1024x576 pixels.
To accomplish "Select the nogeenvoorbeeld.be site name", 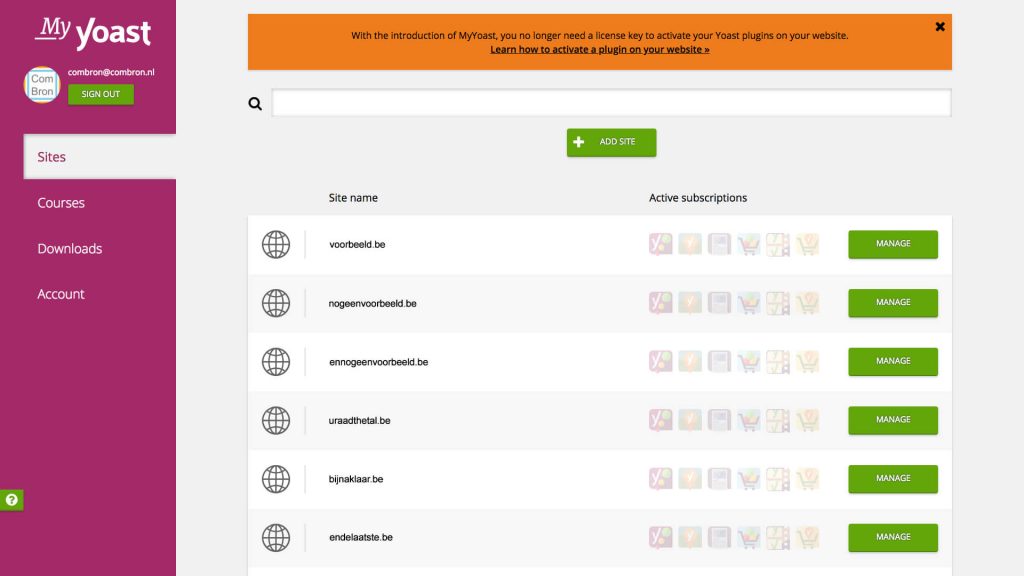I will pyautogui.click(x=372, y=303).
